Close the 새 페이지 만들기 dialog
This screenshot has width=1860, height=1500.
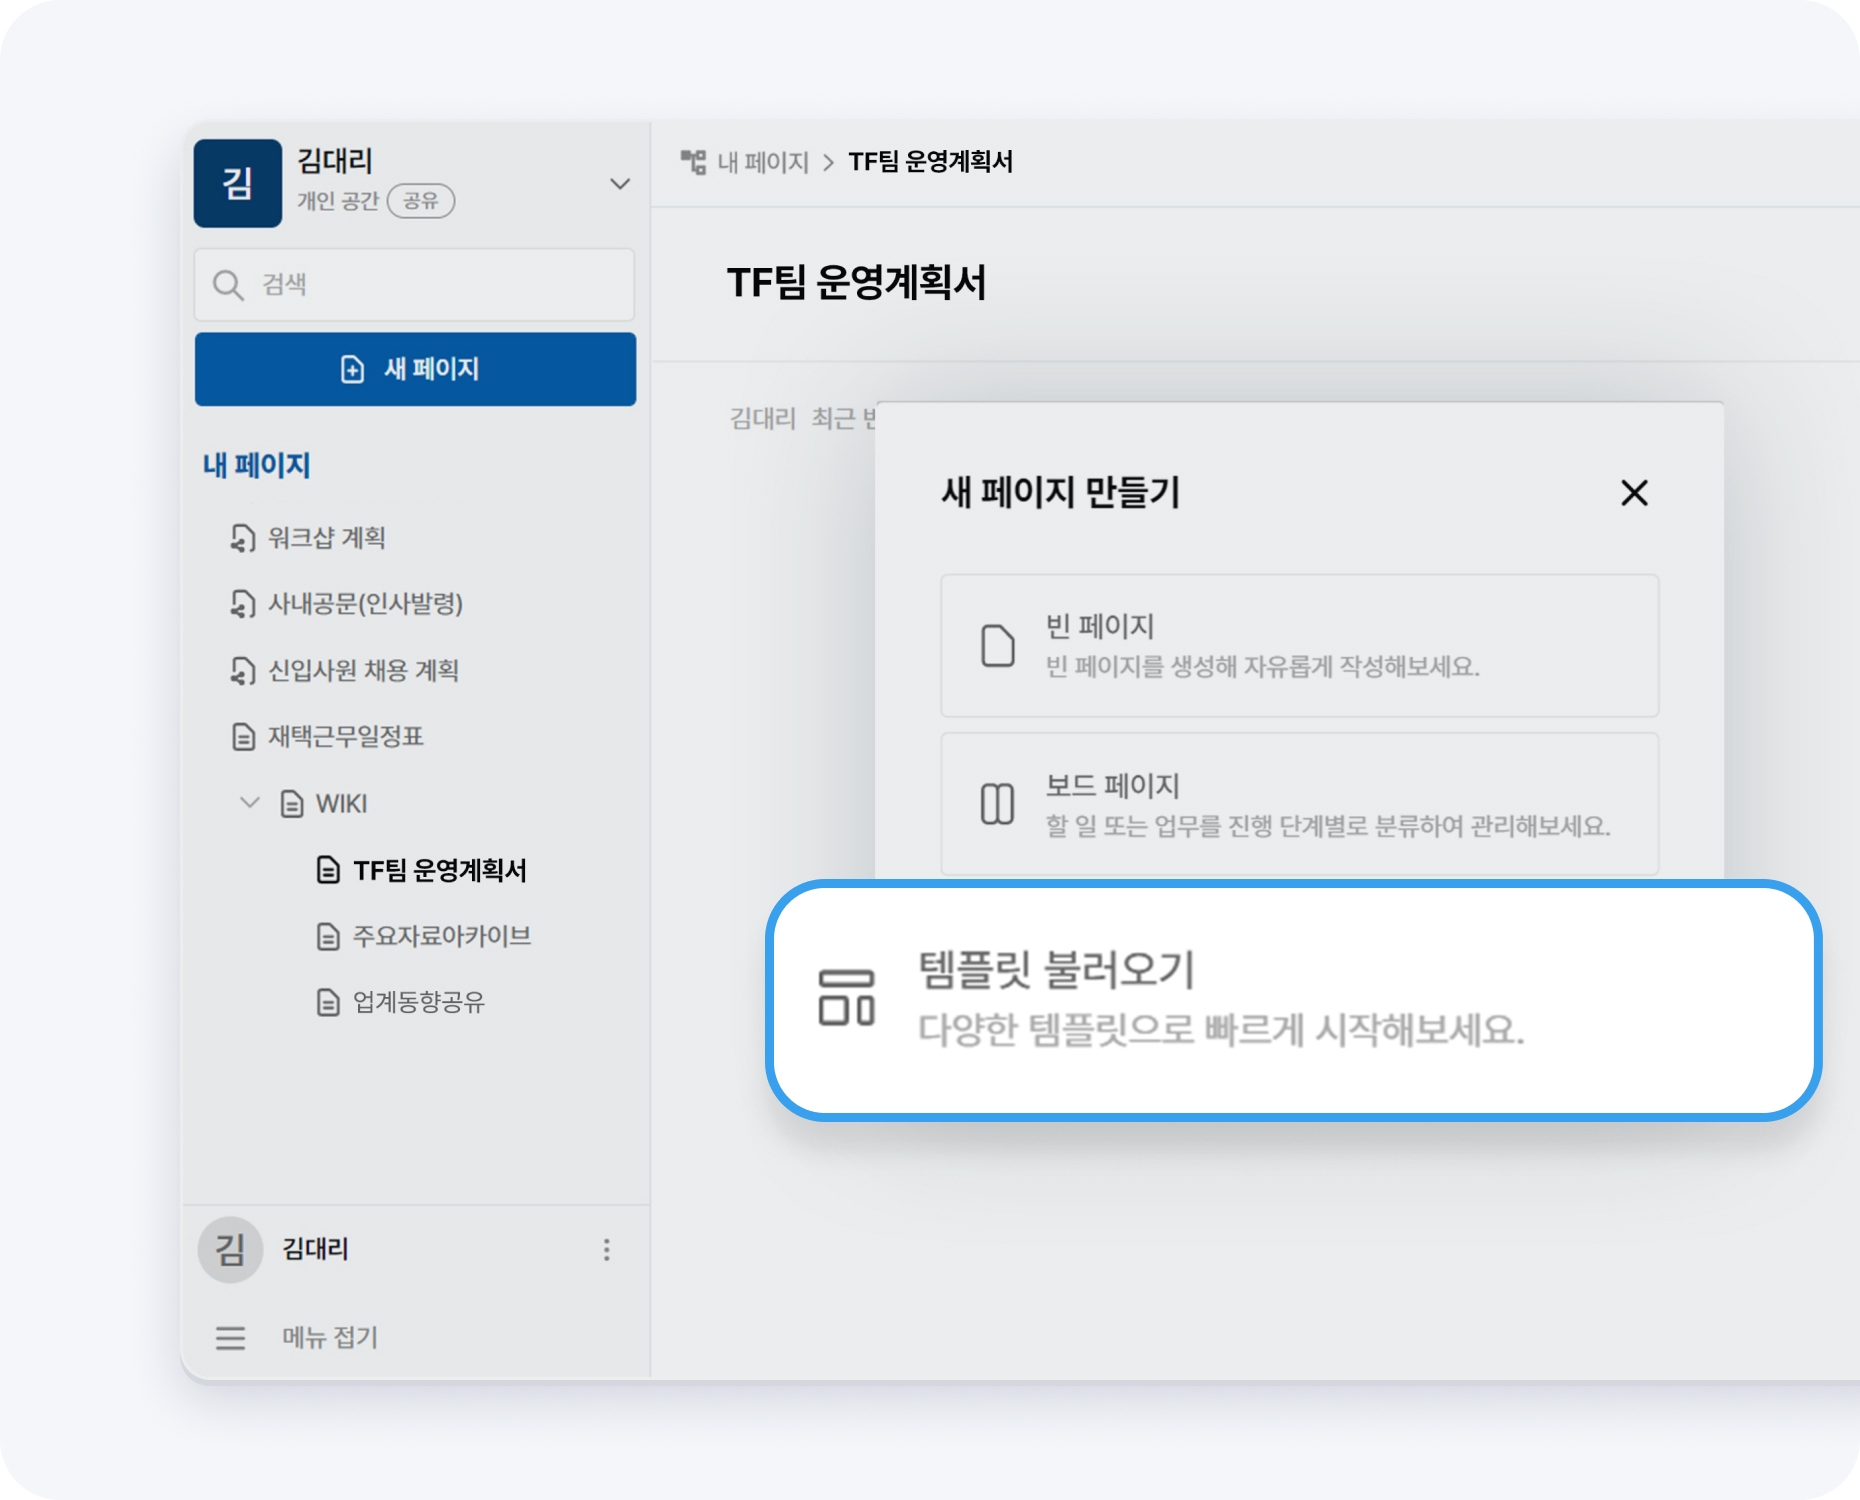1634,492
